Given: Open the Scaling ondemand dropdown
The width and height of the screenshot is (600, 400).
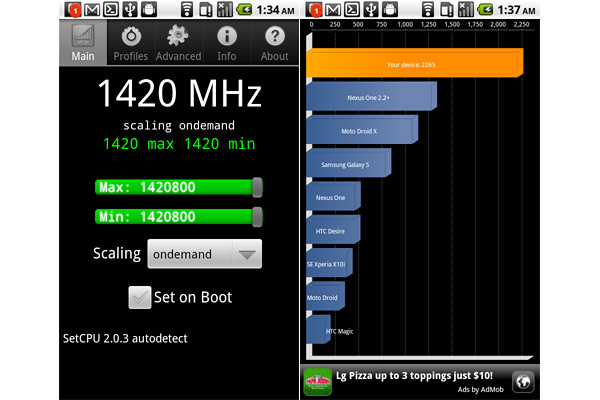Looking at the screenshot, I should coord(205,254).
